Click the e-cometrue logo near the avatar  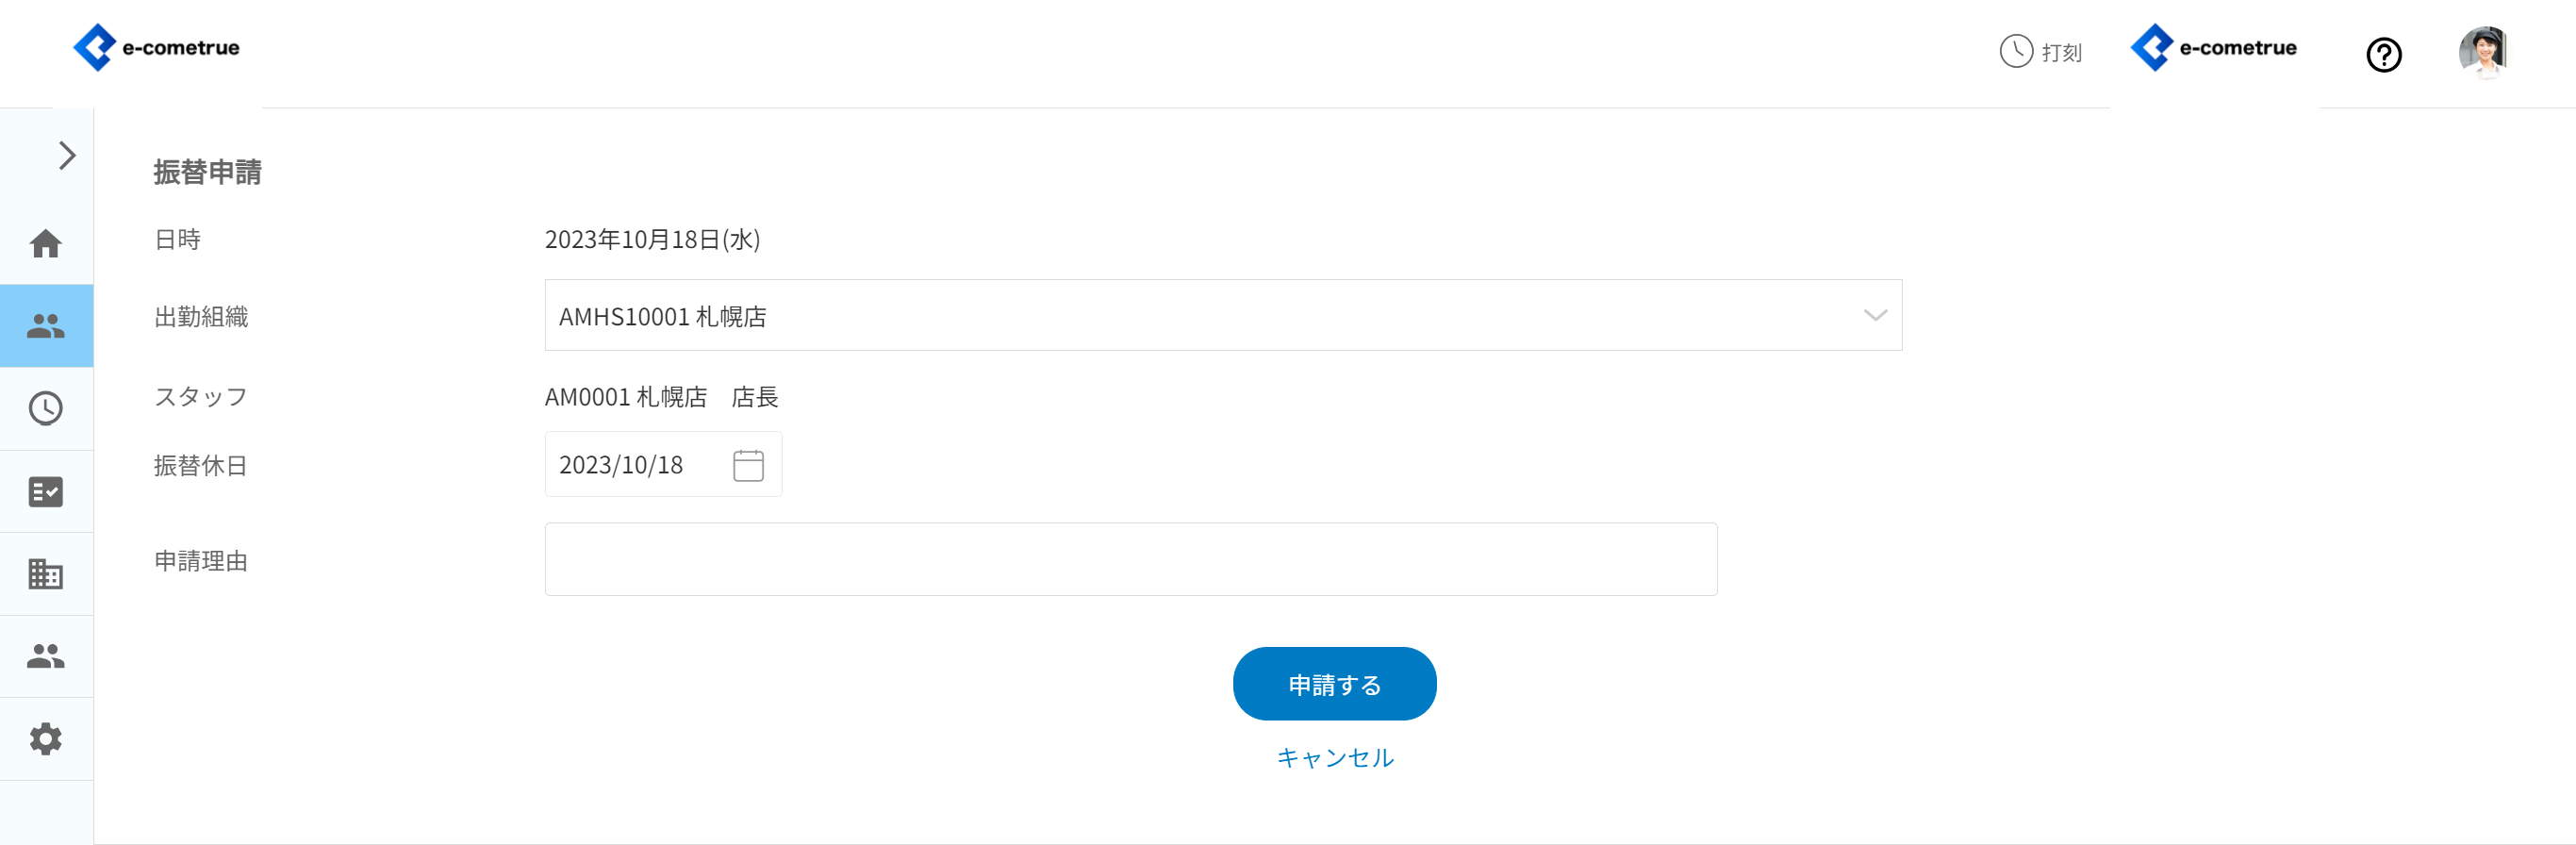point(2214,48)
